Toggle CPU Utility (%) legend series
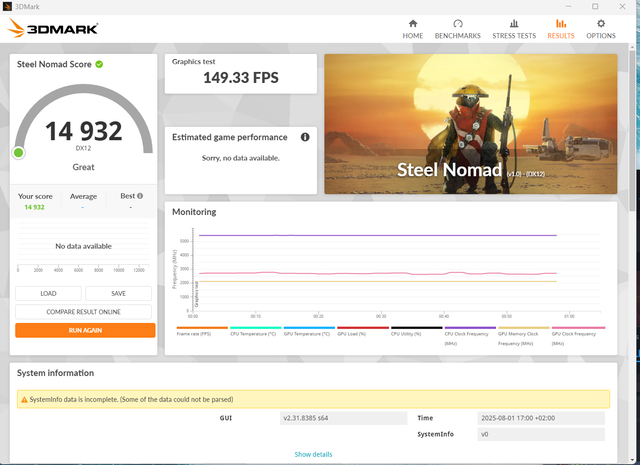The width and height of the screenshot is (640, 465). tap(416, 331)
